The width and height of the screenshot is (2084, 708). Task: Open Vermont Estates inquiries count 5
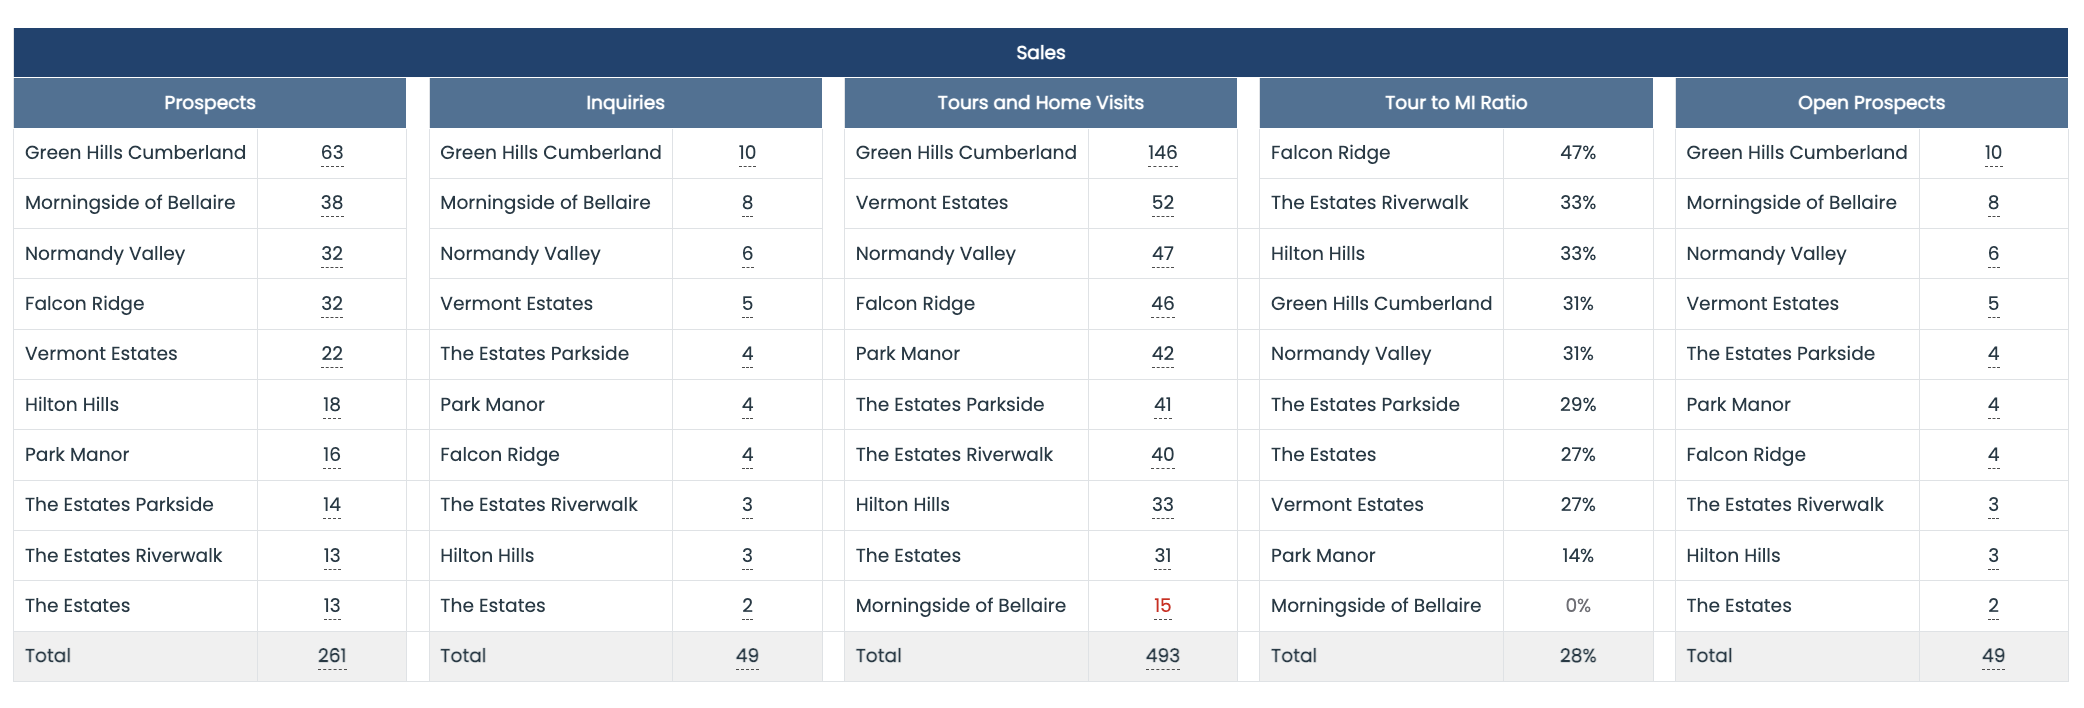(747, 304)
